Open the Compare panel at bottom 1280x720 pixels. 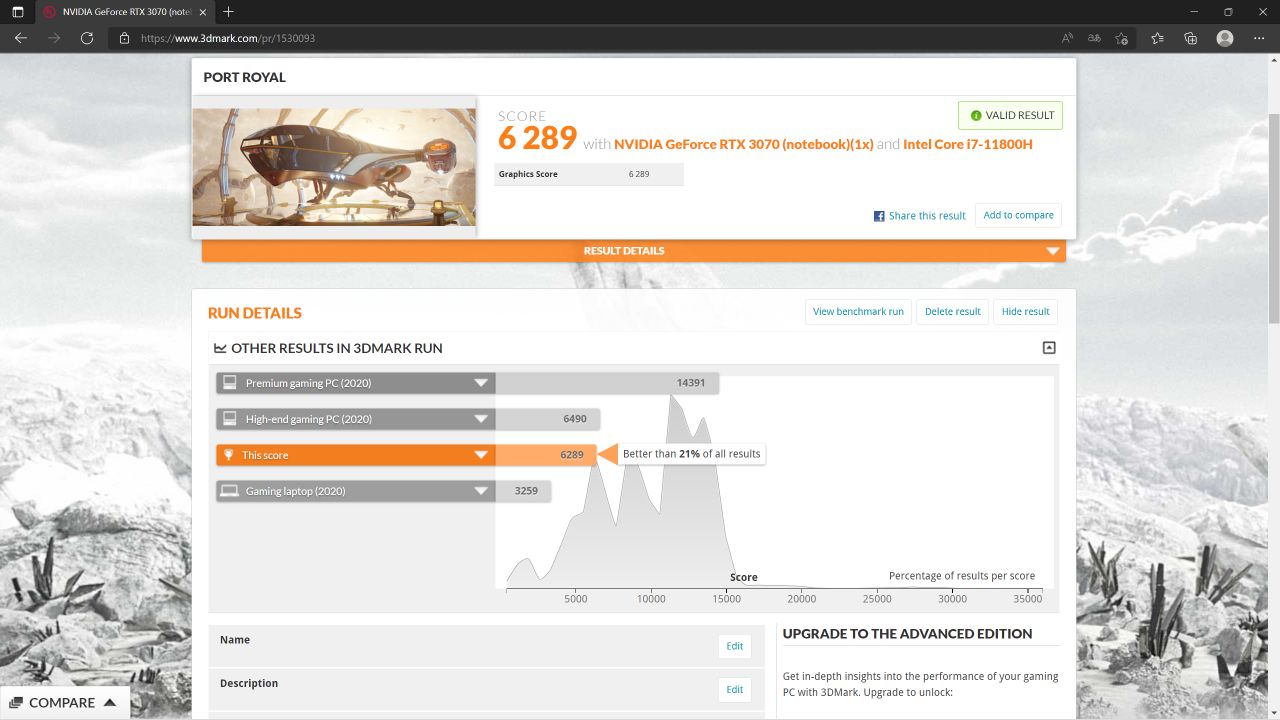(x=65, y=702)
